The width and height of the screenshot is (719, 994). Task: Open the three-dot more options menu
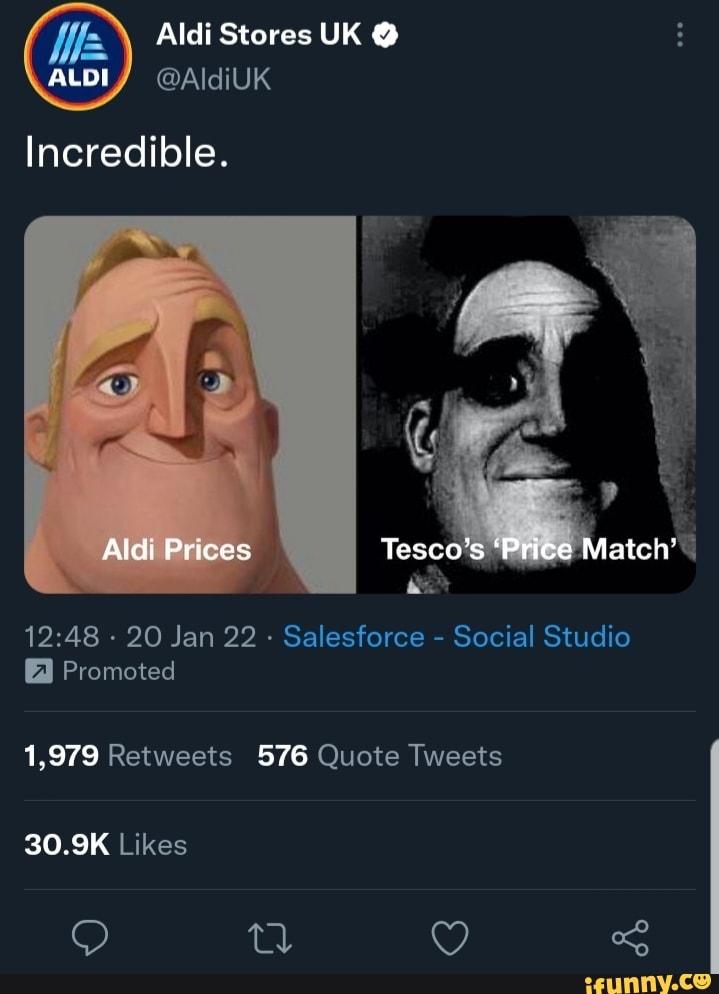(680, 36)
